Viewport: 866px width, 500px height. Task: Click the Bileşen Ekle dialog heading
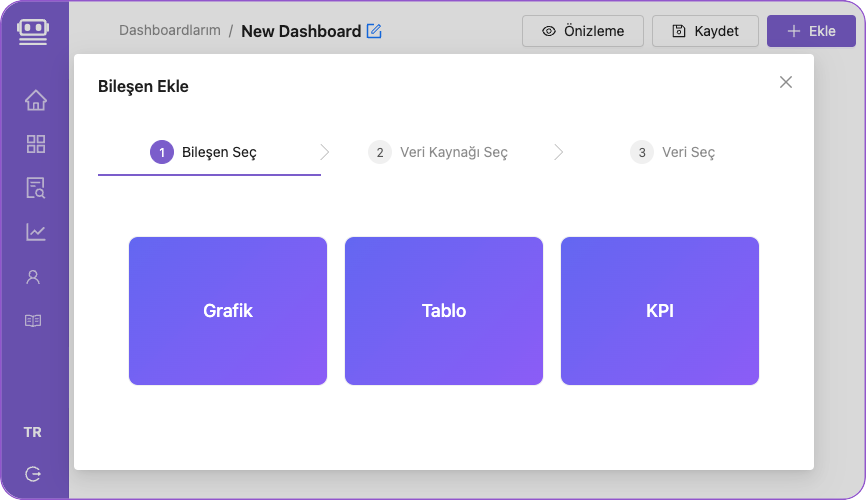click(x=143, y=87)
